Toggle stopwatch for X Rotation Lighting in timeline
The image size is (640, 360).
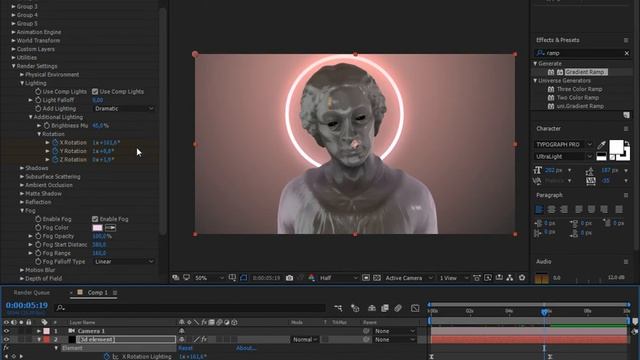(x=107, y=357)
